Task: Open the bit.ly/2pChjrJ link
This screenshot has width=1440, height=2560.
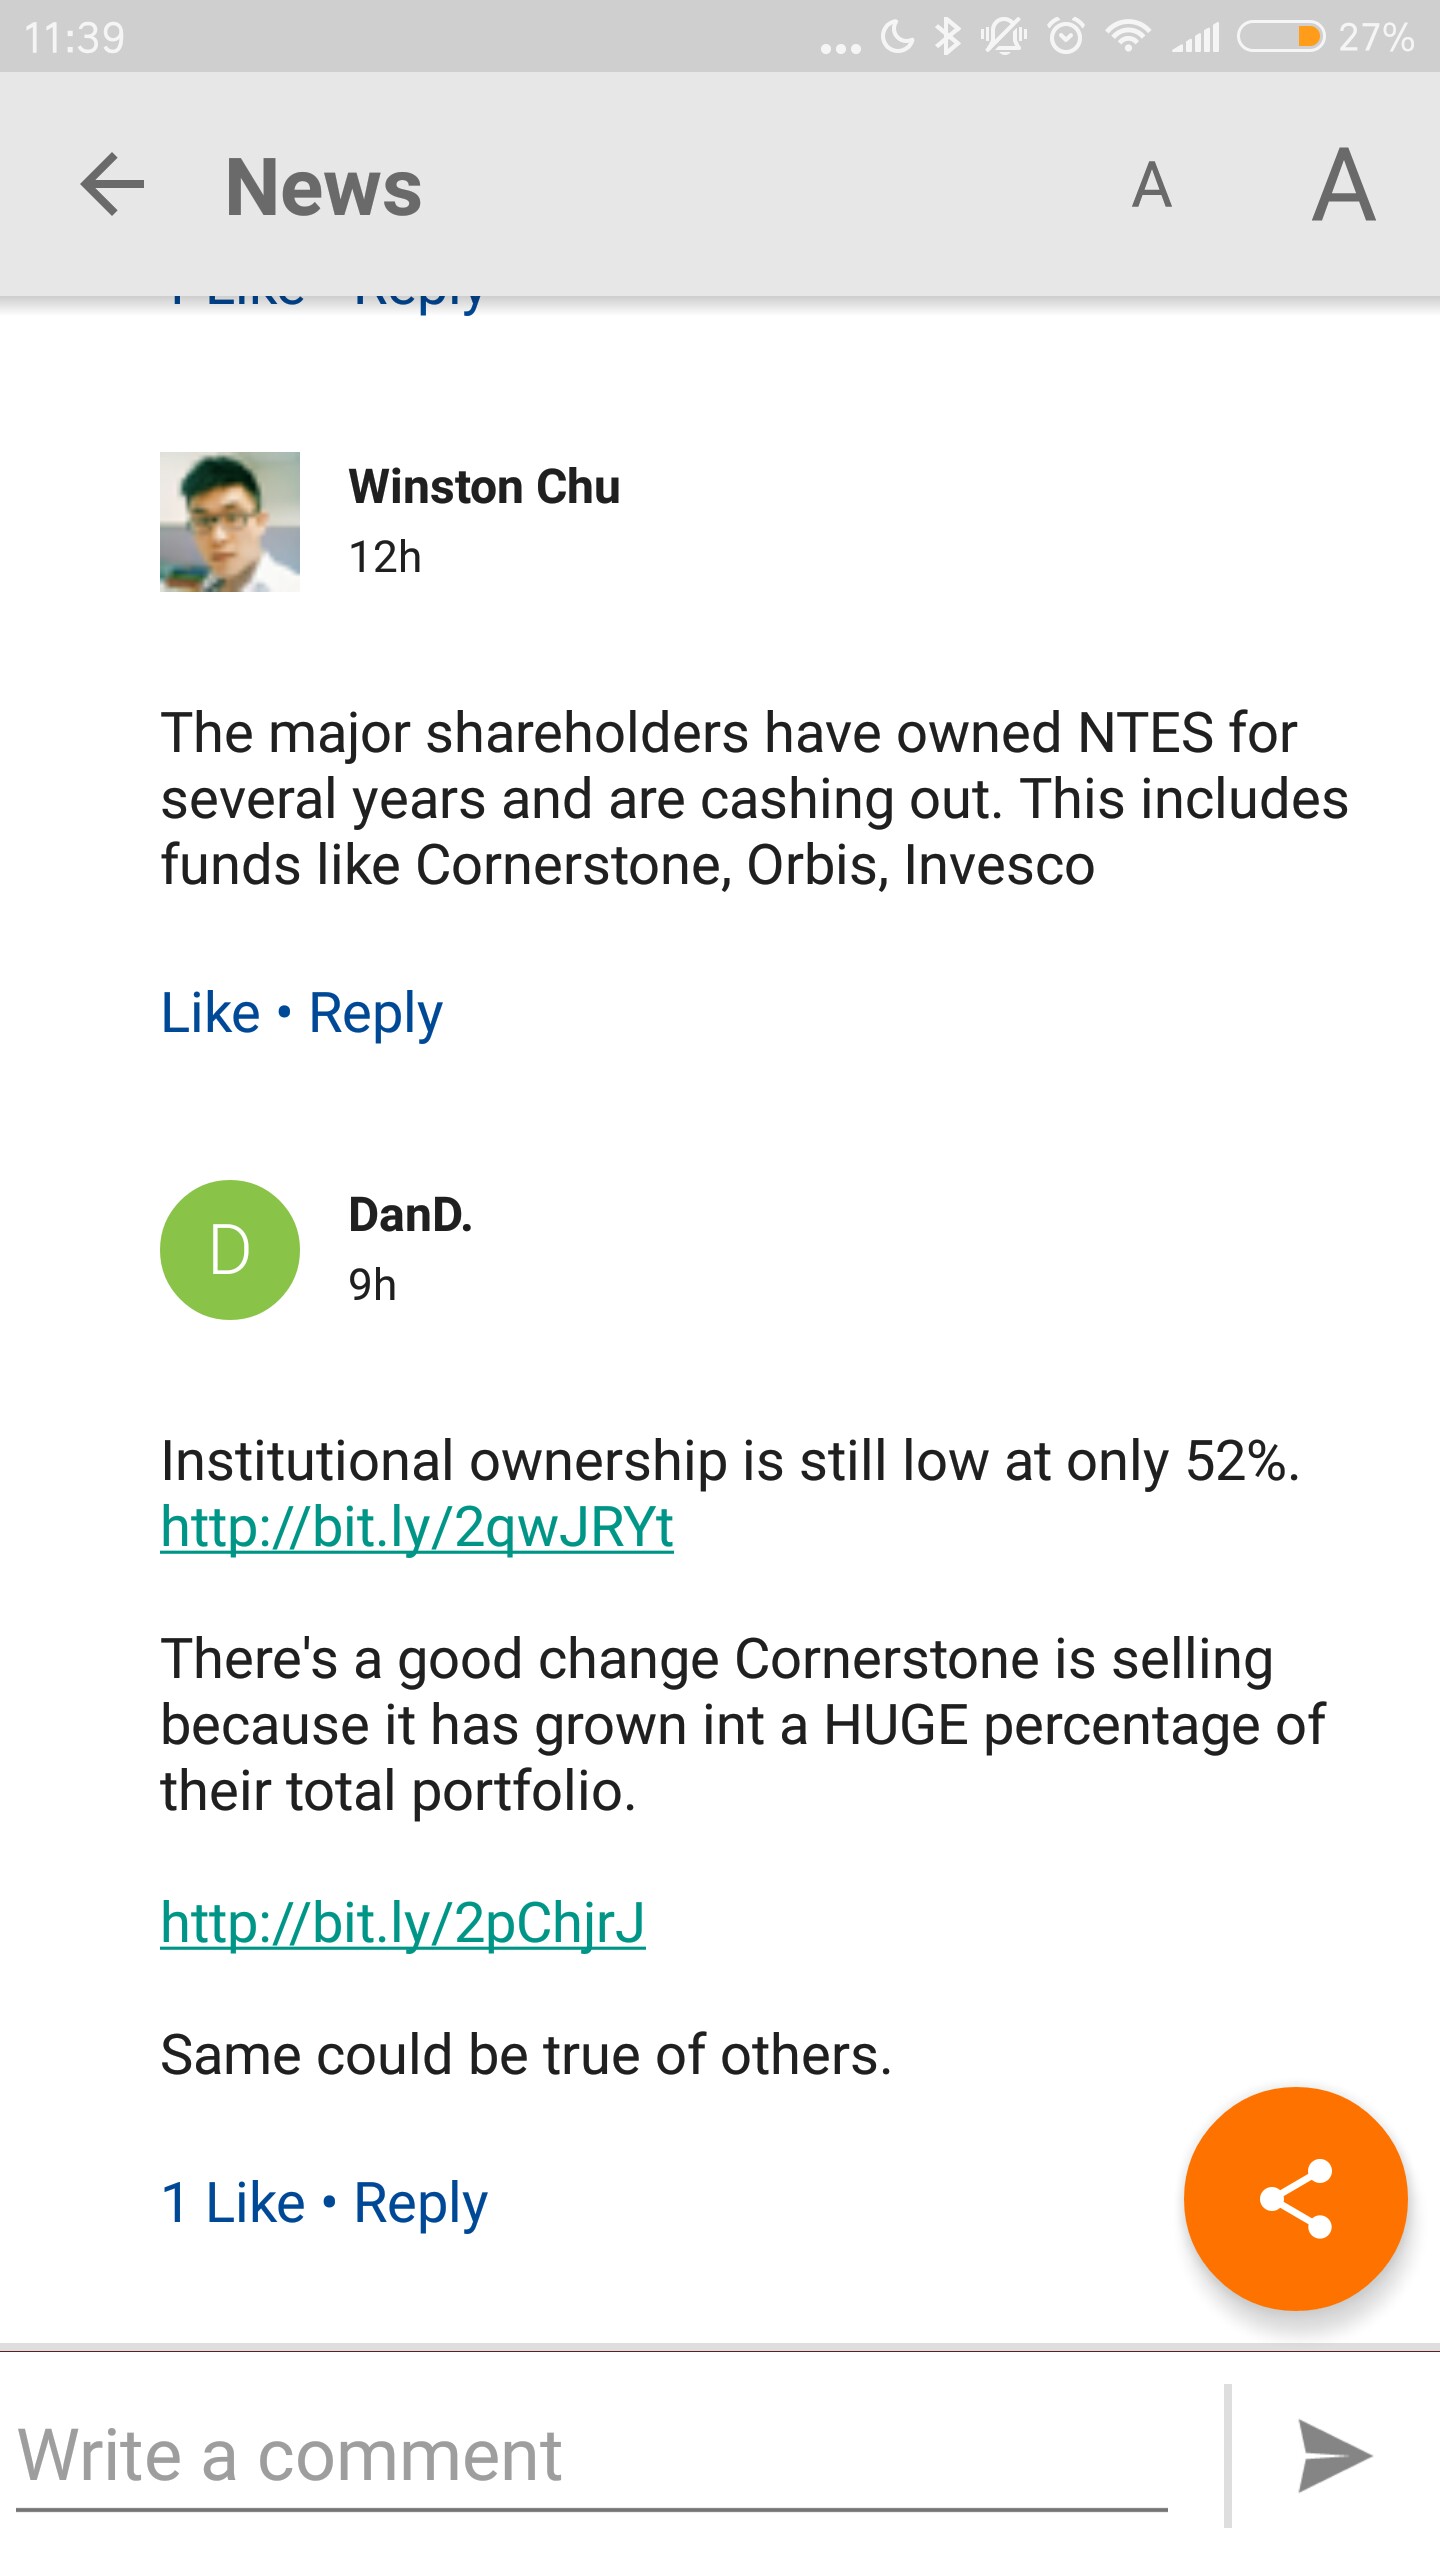Action: pos(403,1922)
